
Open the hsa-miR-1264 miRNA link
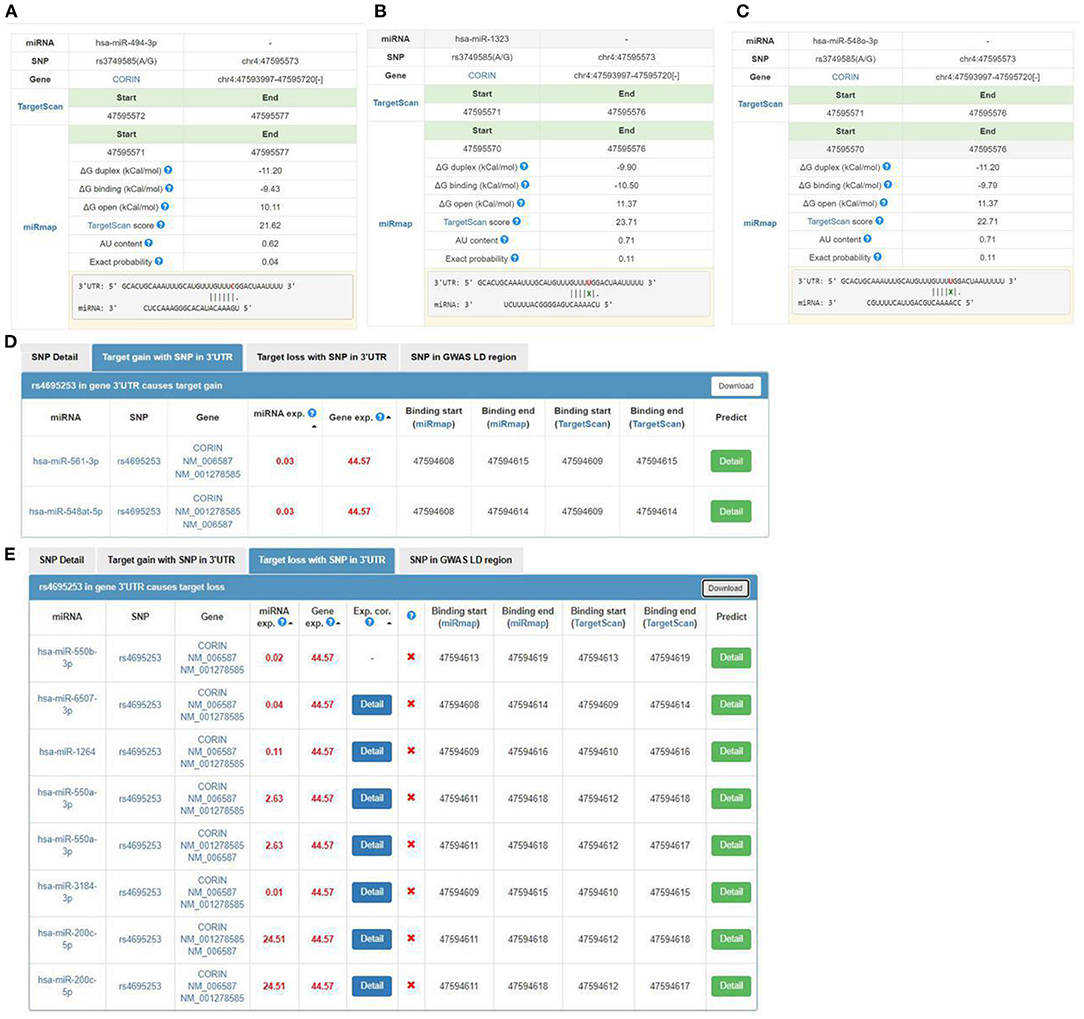pos(67,751)
